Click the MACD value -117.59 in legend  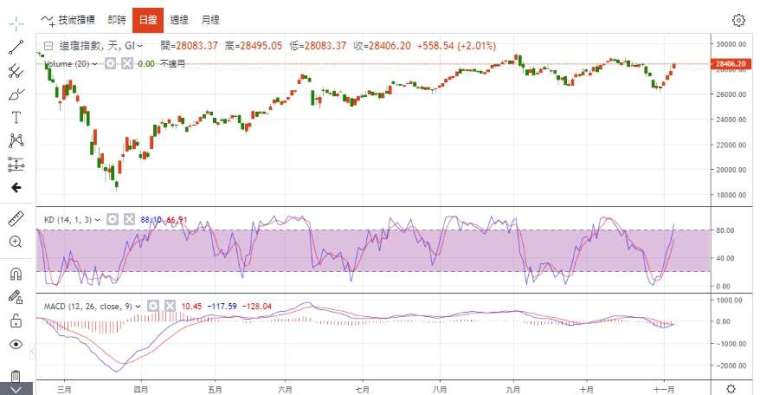click(x=222, y=306)
